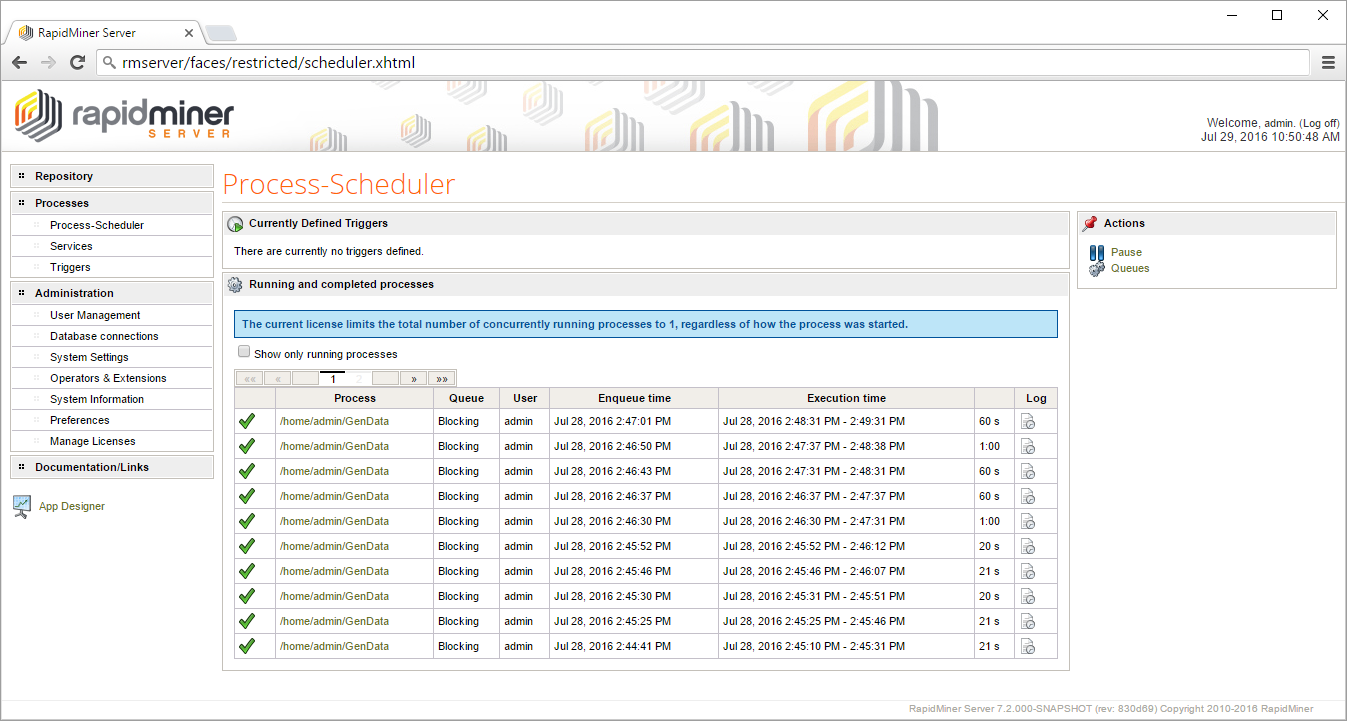The image size is (1347, 721).
Task: Collapse the Processes sidebar section
Action: [62, 203]
